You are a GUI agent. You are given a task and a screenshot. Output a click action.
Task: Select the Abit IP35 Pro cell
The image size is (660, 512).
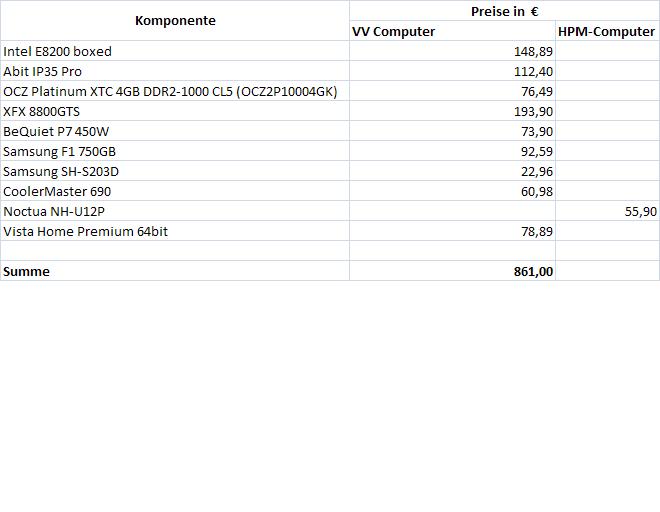[x=175, y=71]
